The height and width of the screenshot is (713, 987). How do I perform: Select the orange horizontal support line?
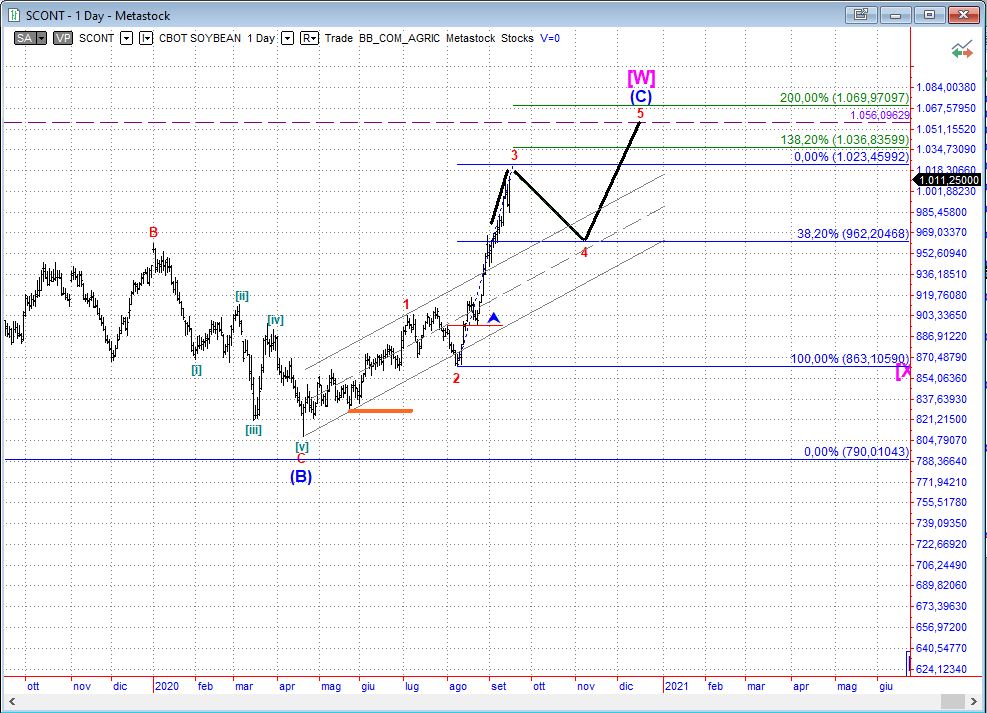coord(379,410)
